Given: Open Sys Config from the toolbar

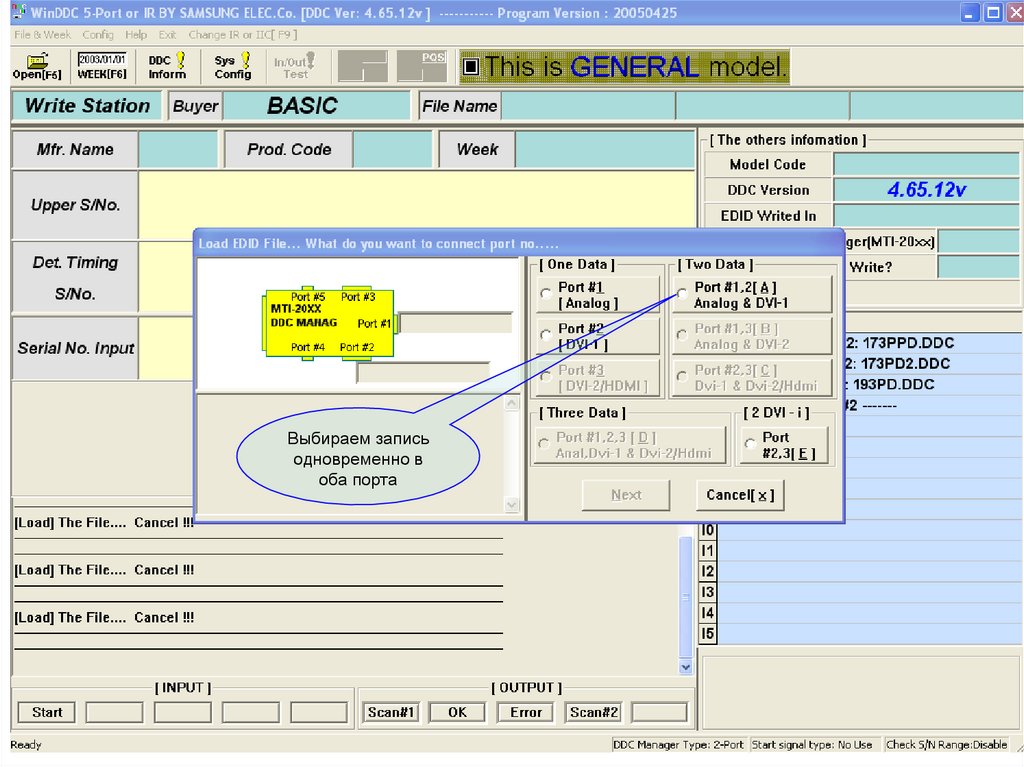Looking at the screenshot, I should click(x=232, y=66).
